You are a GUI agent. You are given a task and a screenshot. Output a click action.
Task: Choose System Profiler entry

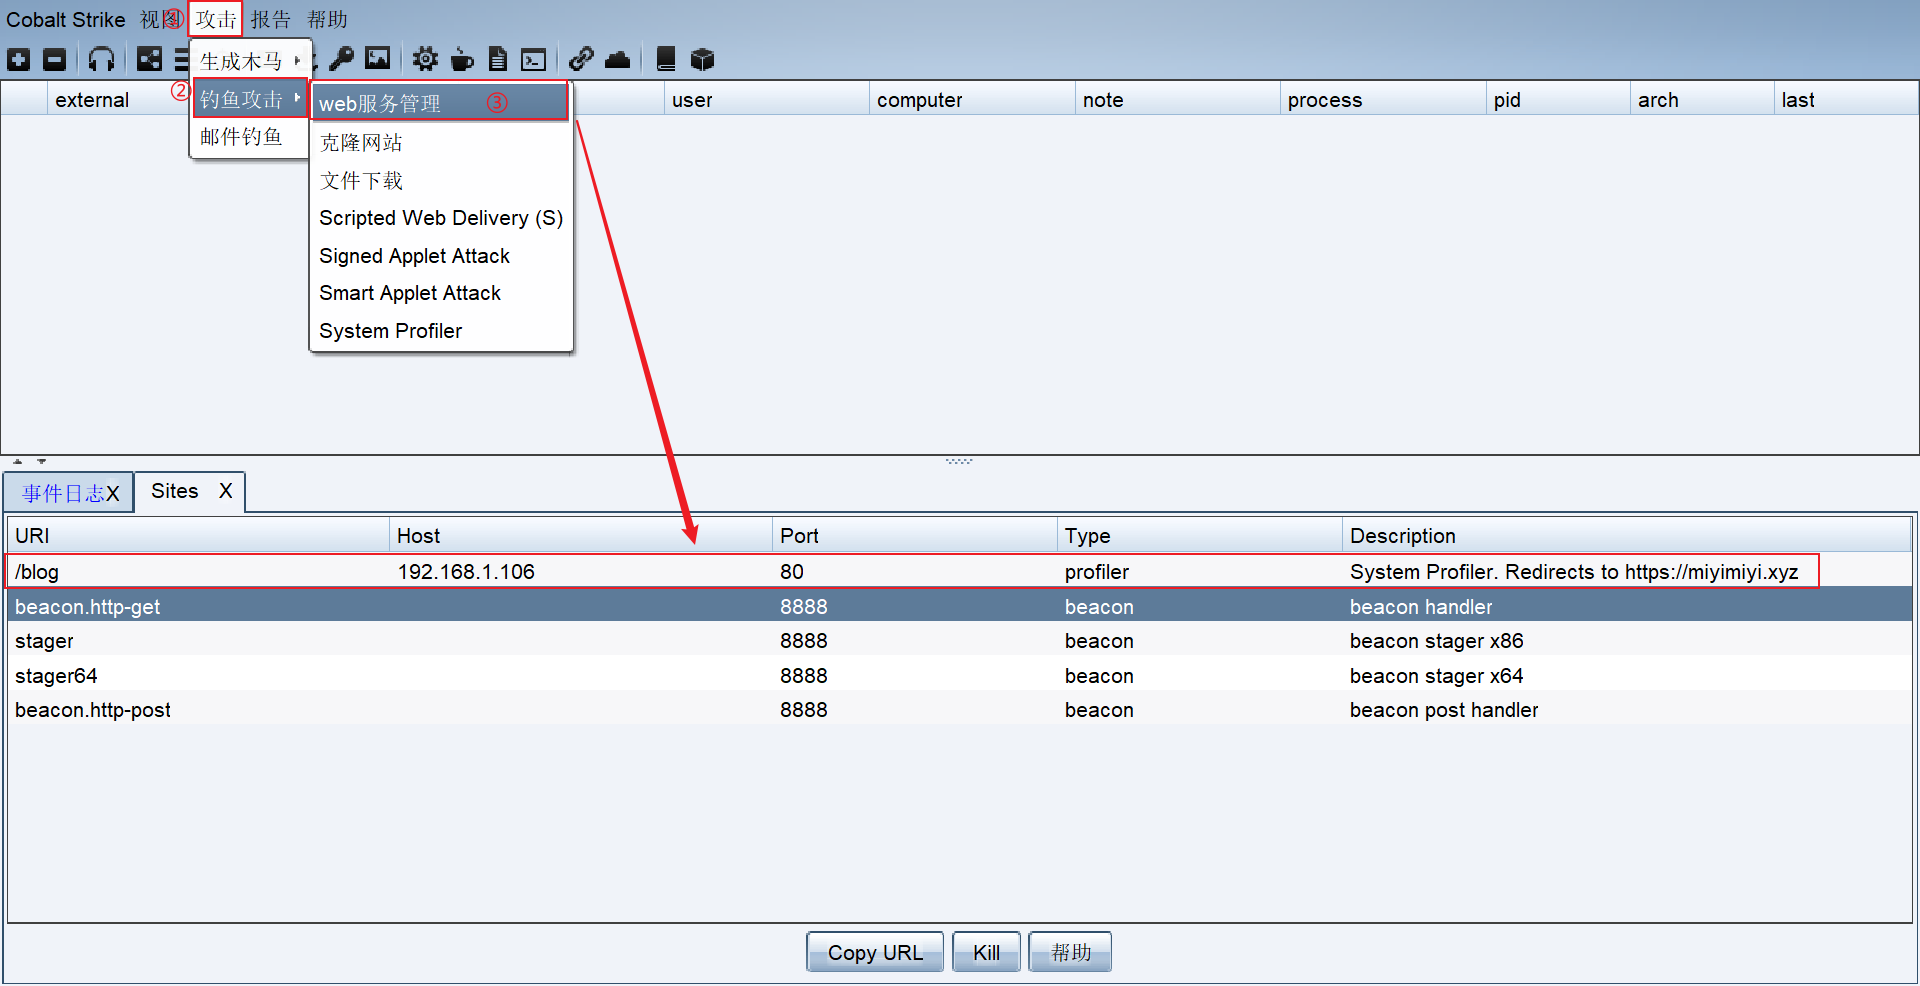click(x=440, y=331)
